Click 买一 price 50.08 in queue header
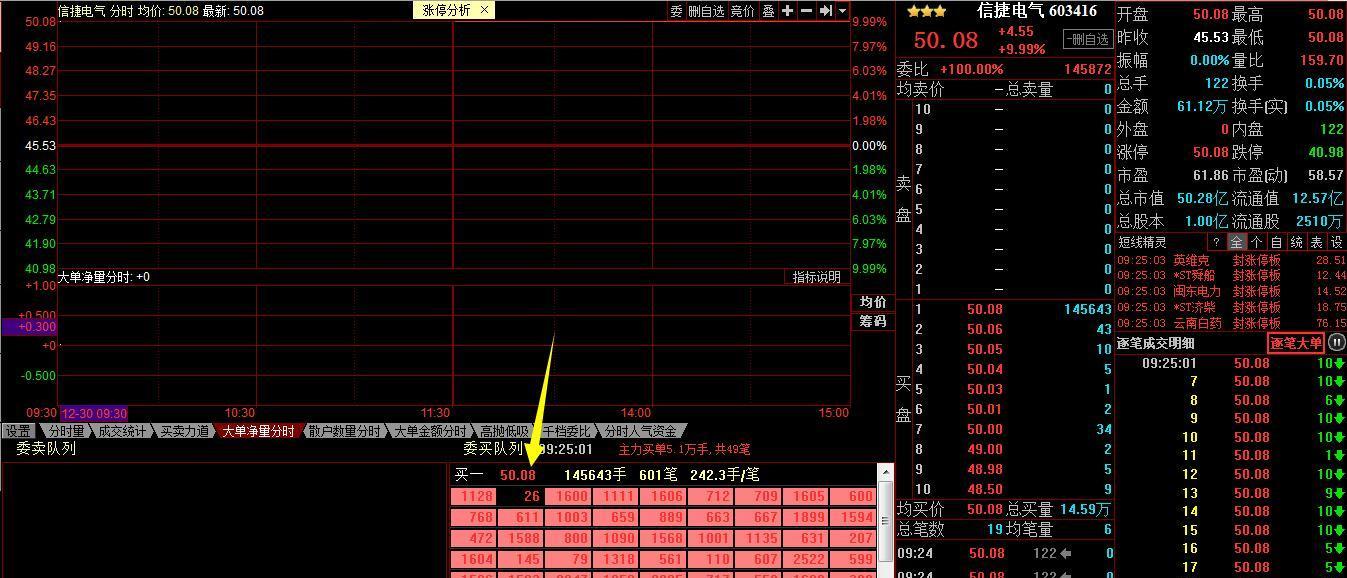The height and width of the screenshot is (578, 1347). (x=518, y=475)
